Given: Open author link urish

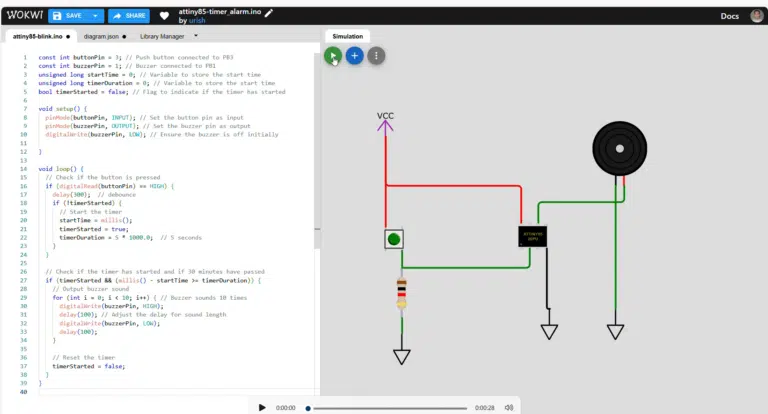Looking at the screenshot, I should (197, 21).
